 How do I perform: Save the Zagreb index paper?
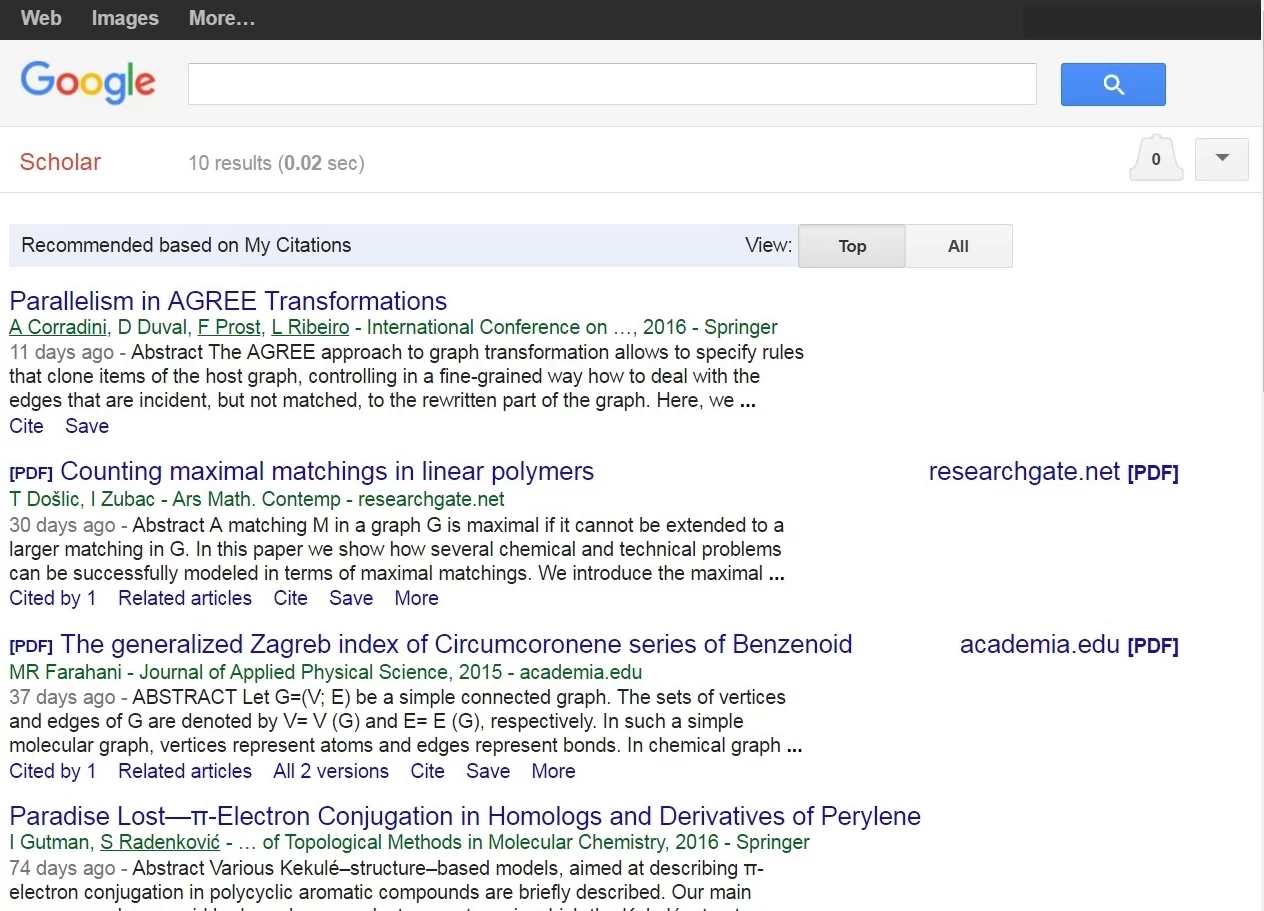[x=488, y=771]
